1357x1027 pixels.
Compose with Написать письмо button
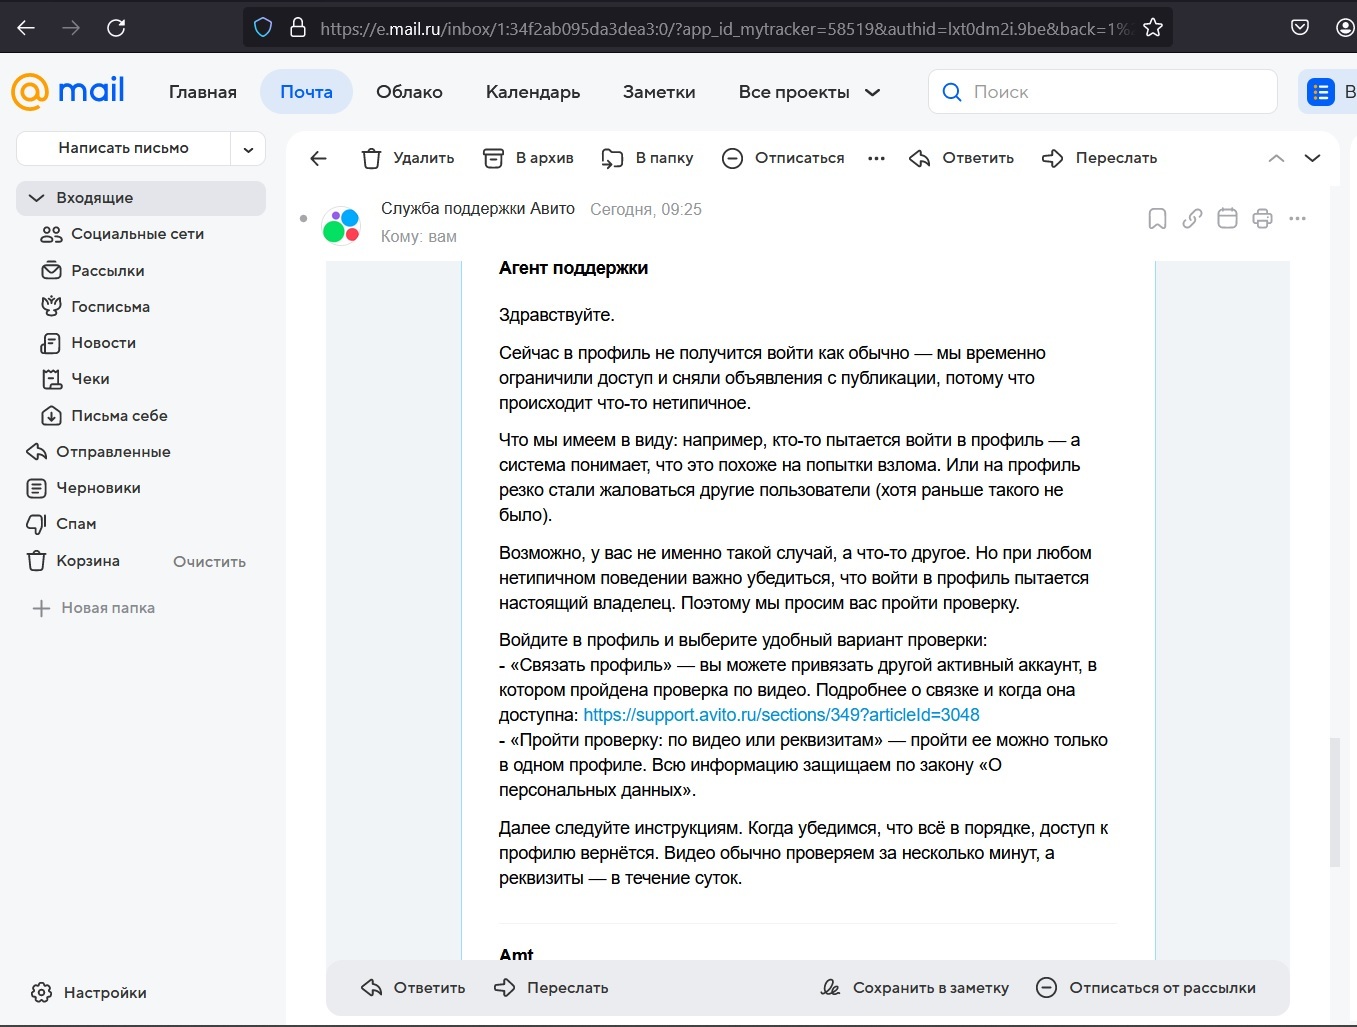[124, 148]
